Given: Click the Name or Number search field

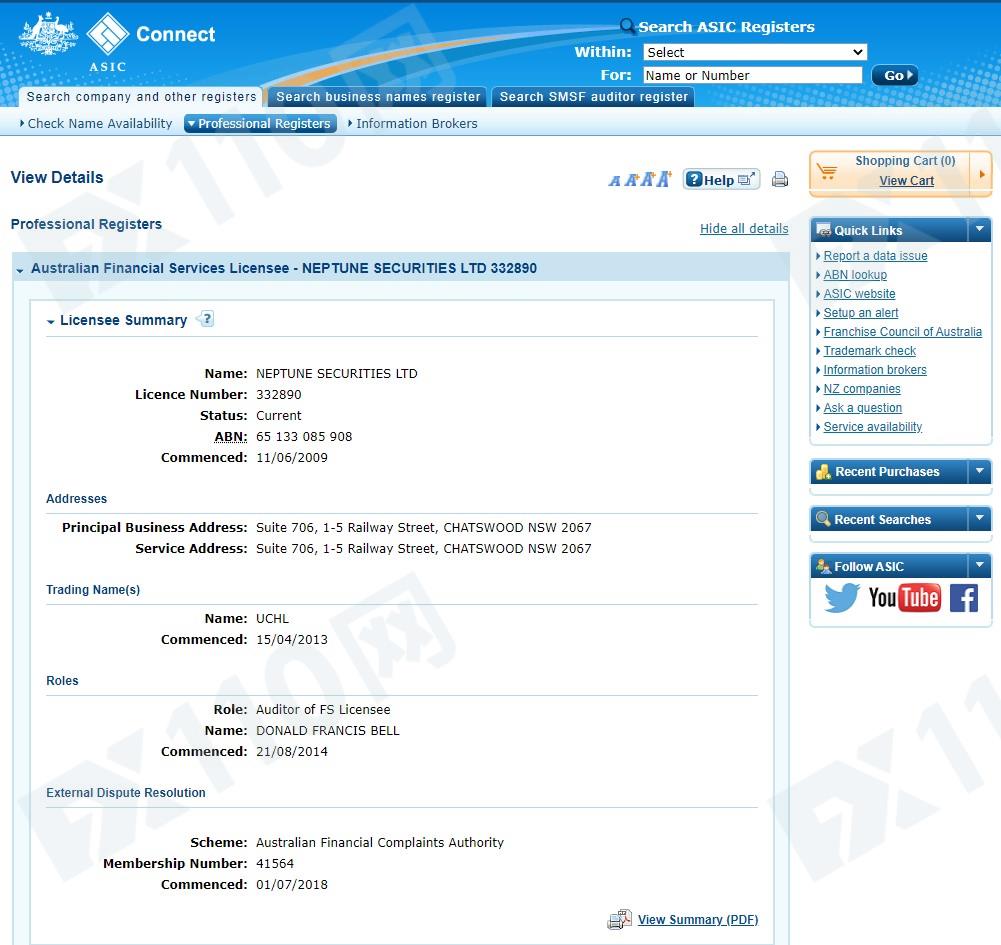Looking at the screenshot, I should pos(753,75).
